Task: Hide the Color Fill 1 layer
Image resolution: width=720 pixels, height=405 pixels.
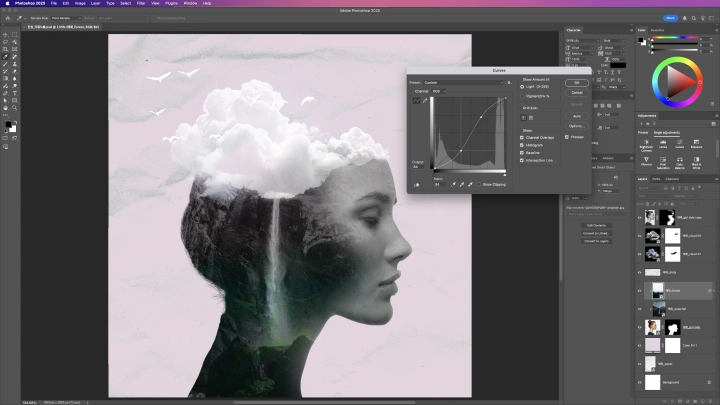Action: point(640,345)
